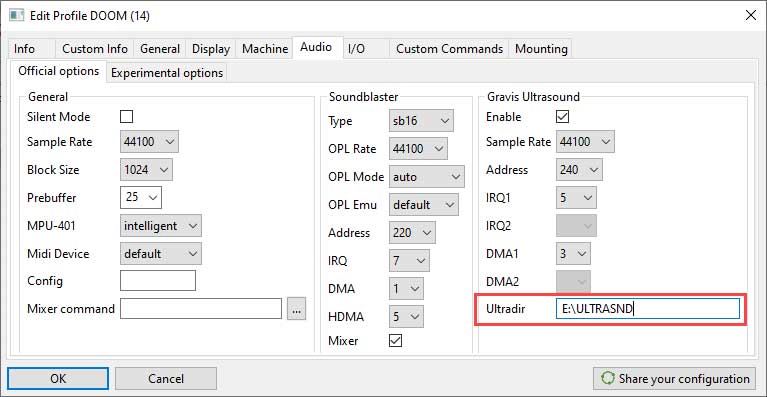Click Share your configuration button
The height and width of the screenshot is (397, 767).
674,378
